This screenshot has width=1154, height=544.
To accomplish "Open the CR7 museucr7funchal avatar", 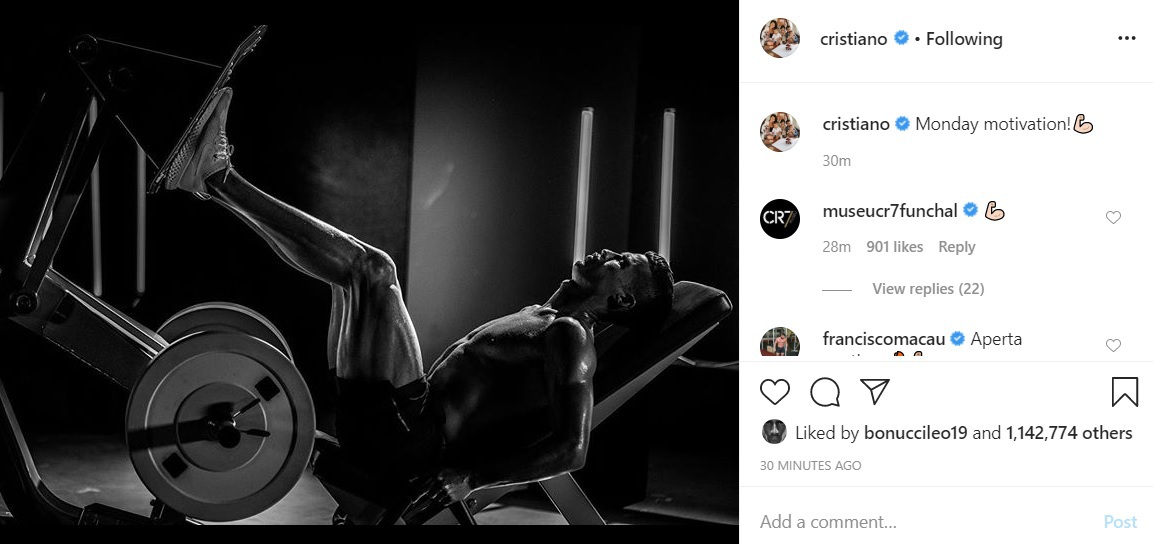I will 779,219.
